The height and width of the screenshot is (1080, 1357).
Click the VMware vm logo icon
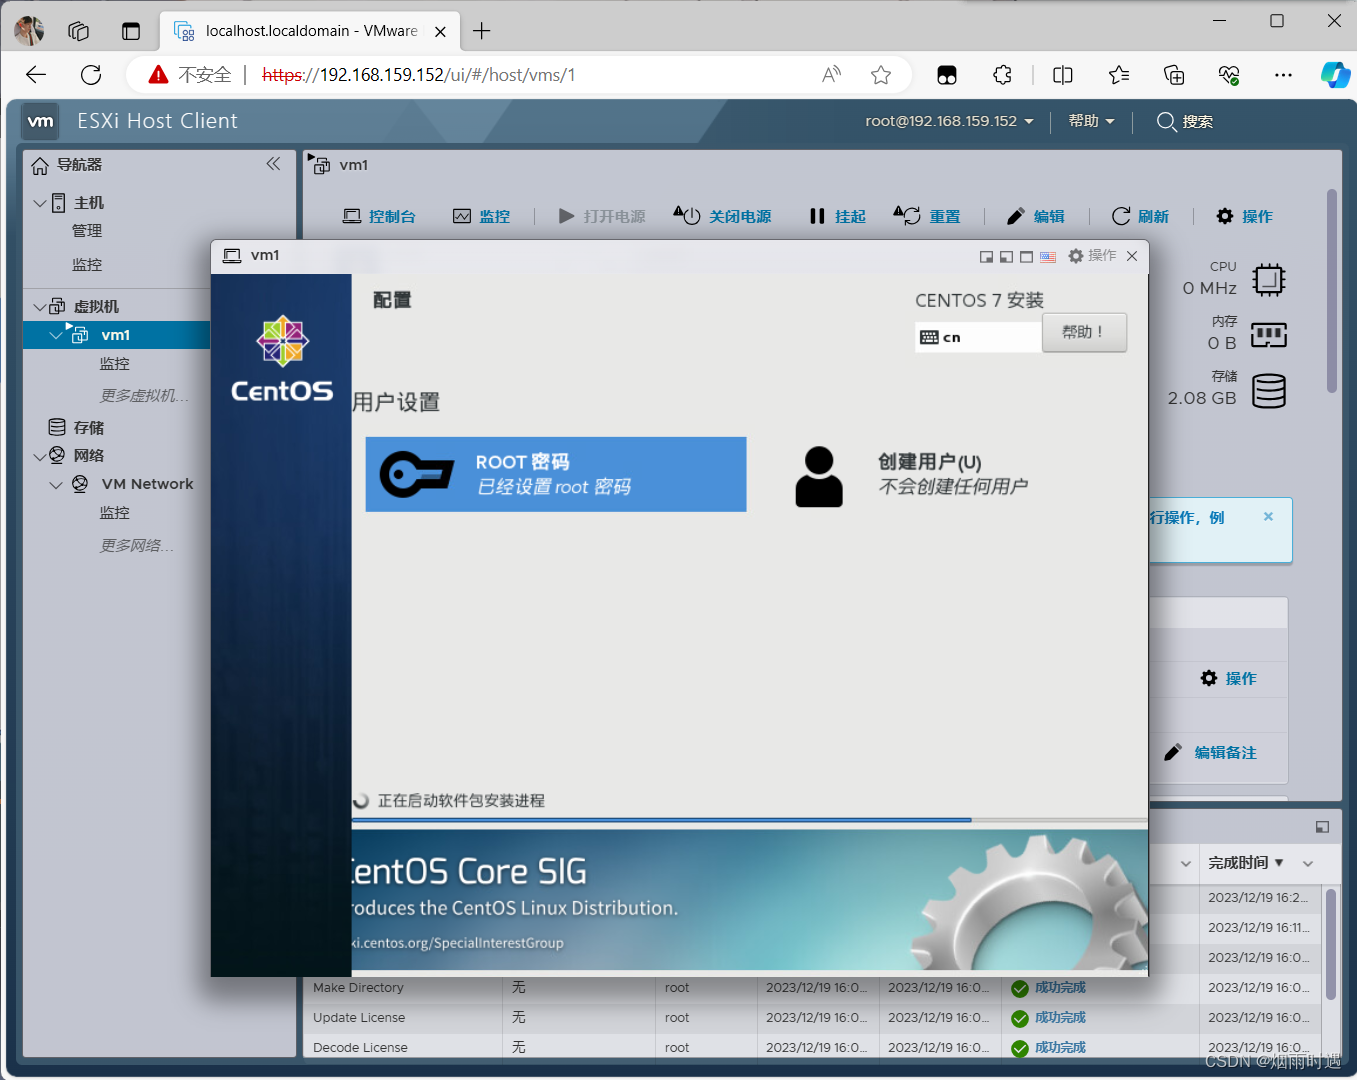pos(40,121)
